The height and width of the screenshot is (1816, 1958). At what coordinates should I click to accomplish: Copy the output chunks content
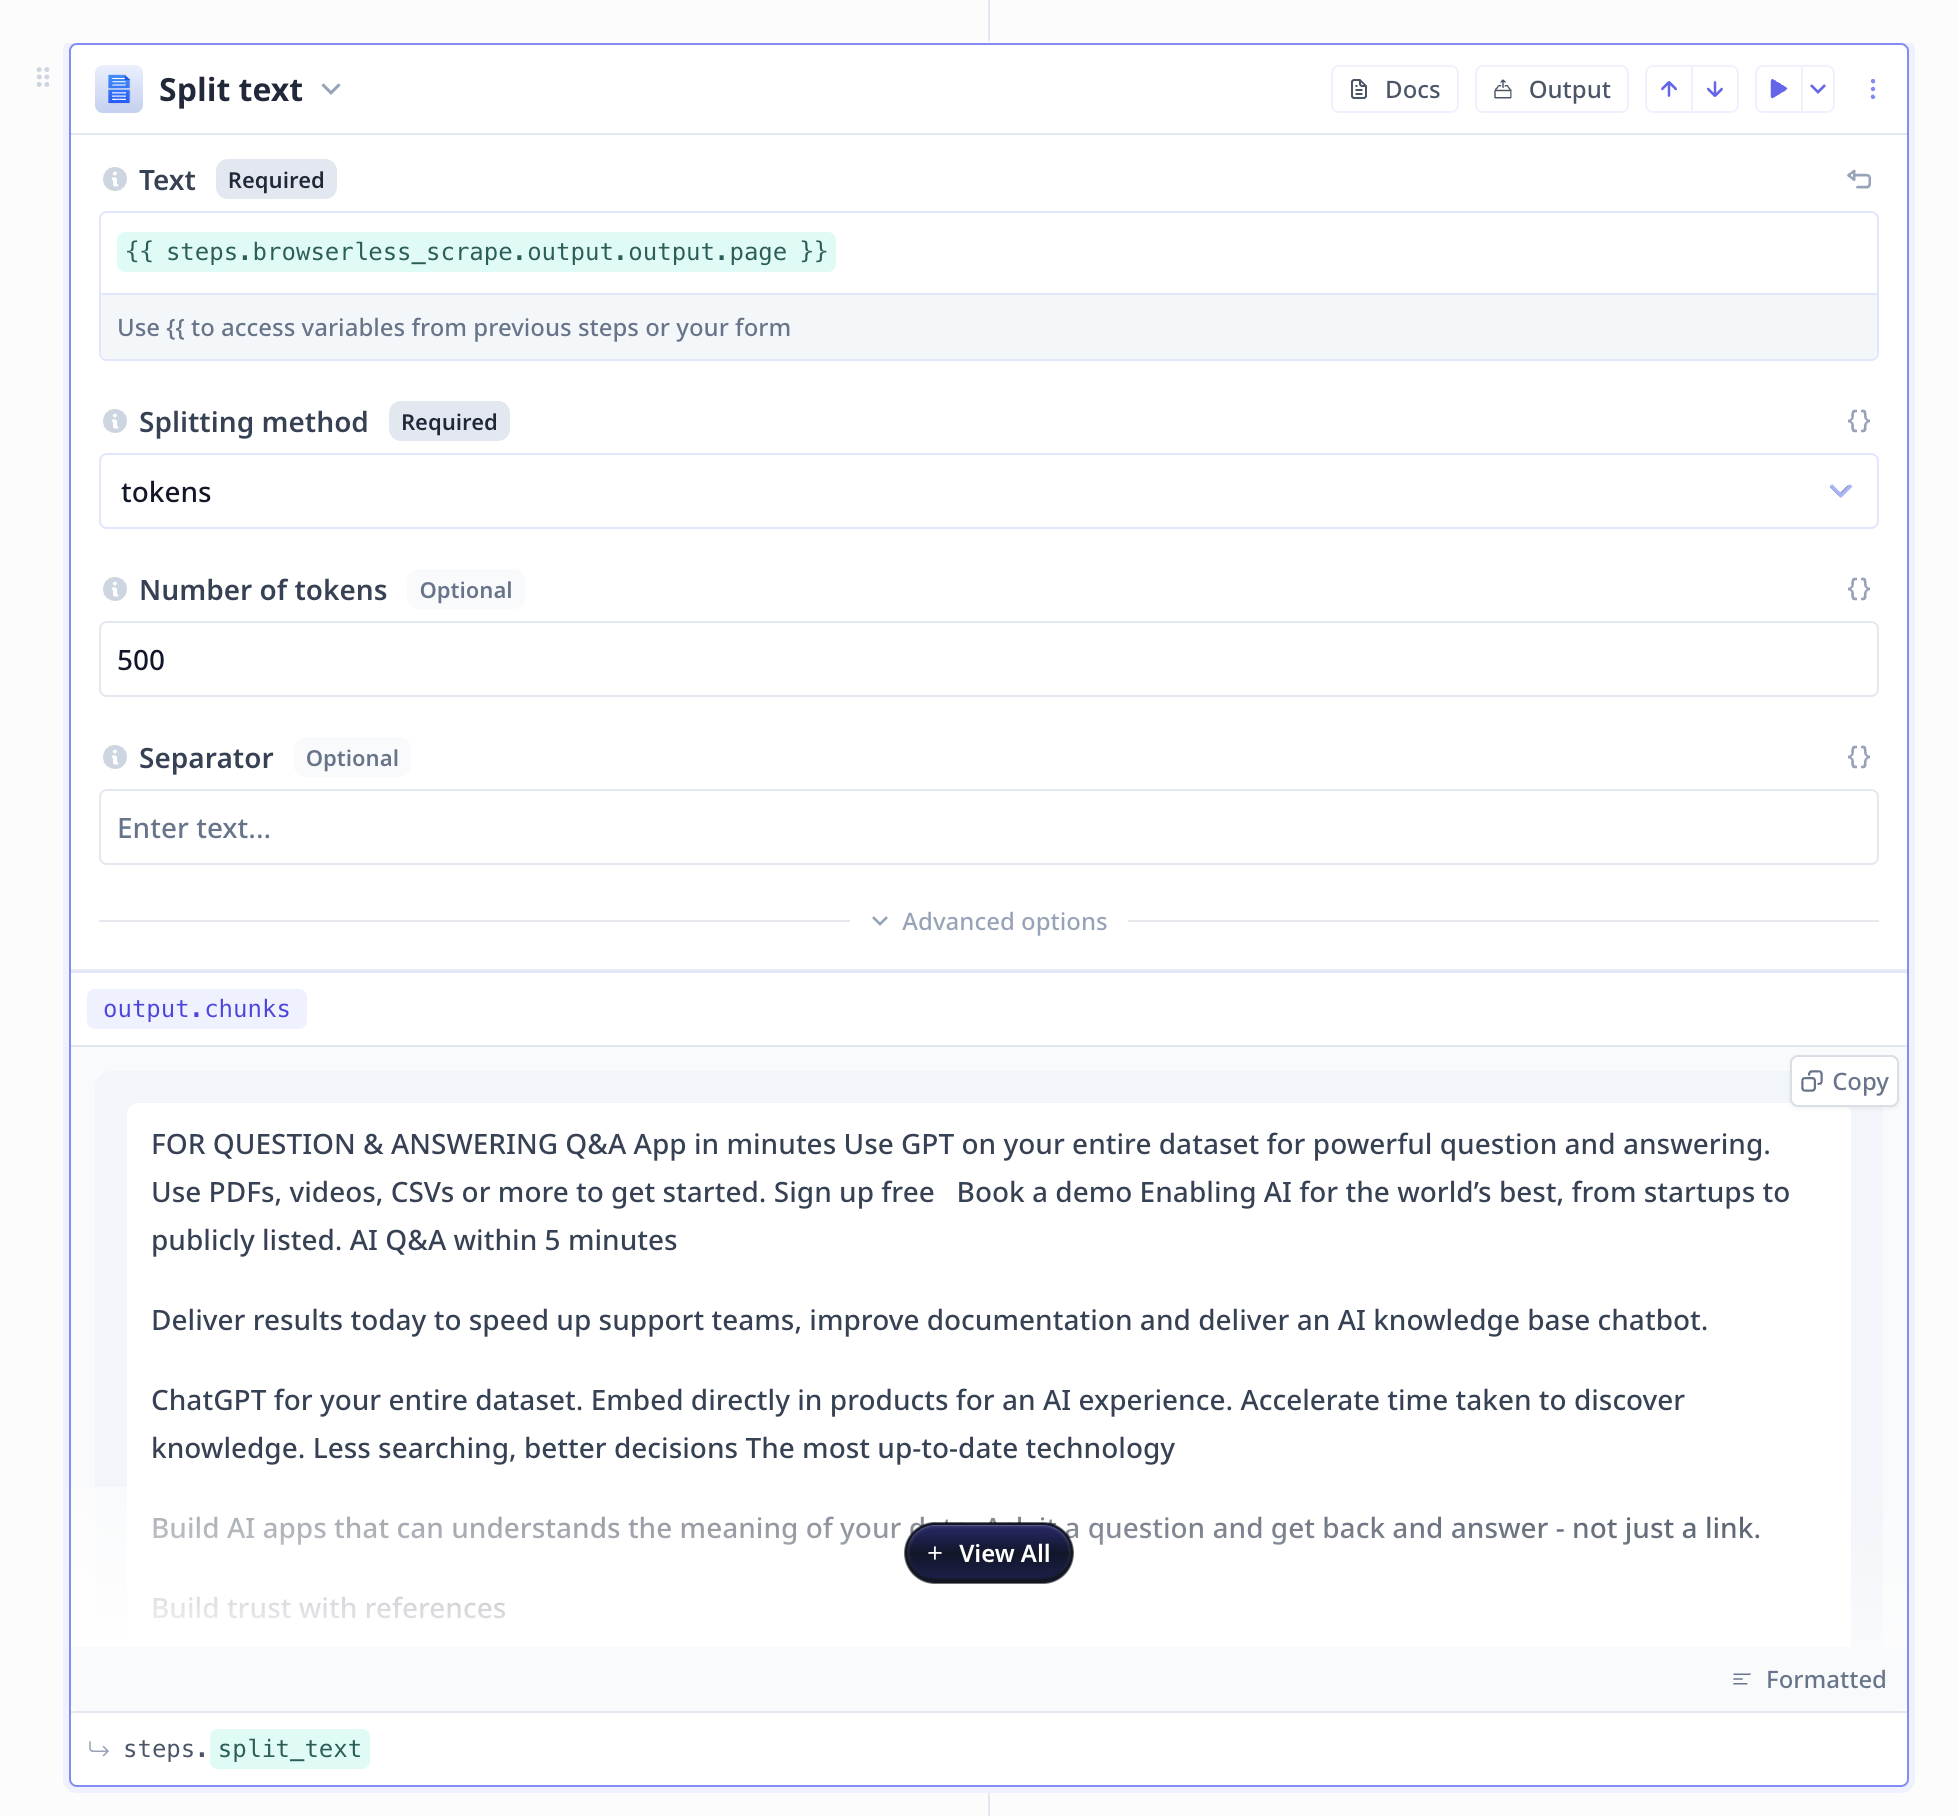click(1844, 1081)
